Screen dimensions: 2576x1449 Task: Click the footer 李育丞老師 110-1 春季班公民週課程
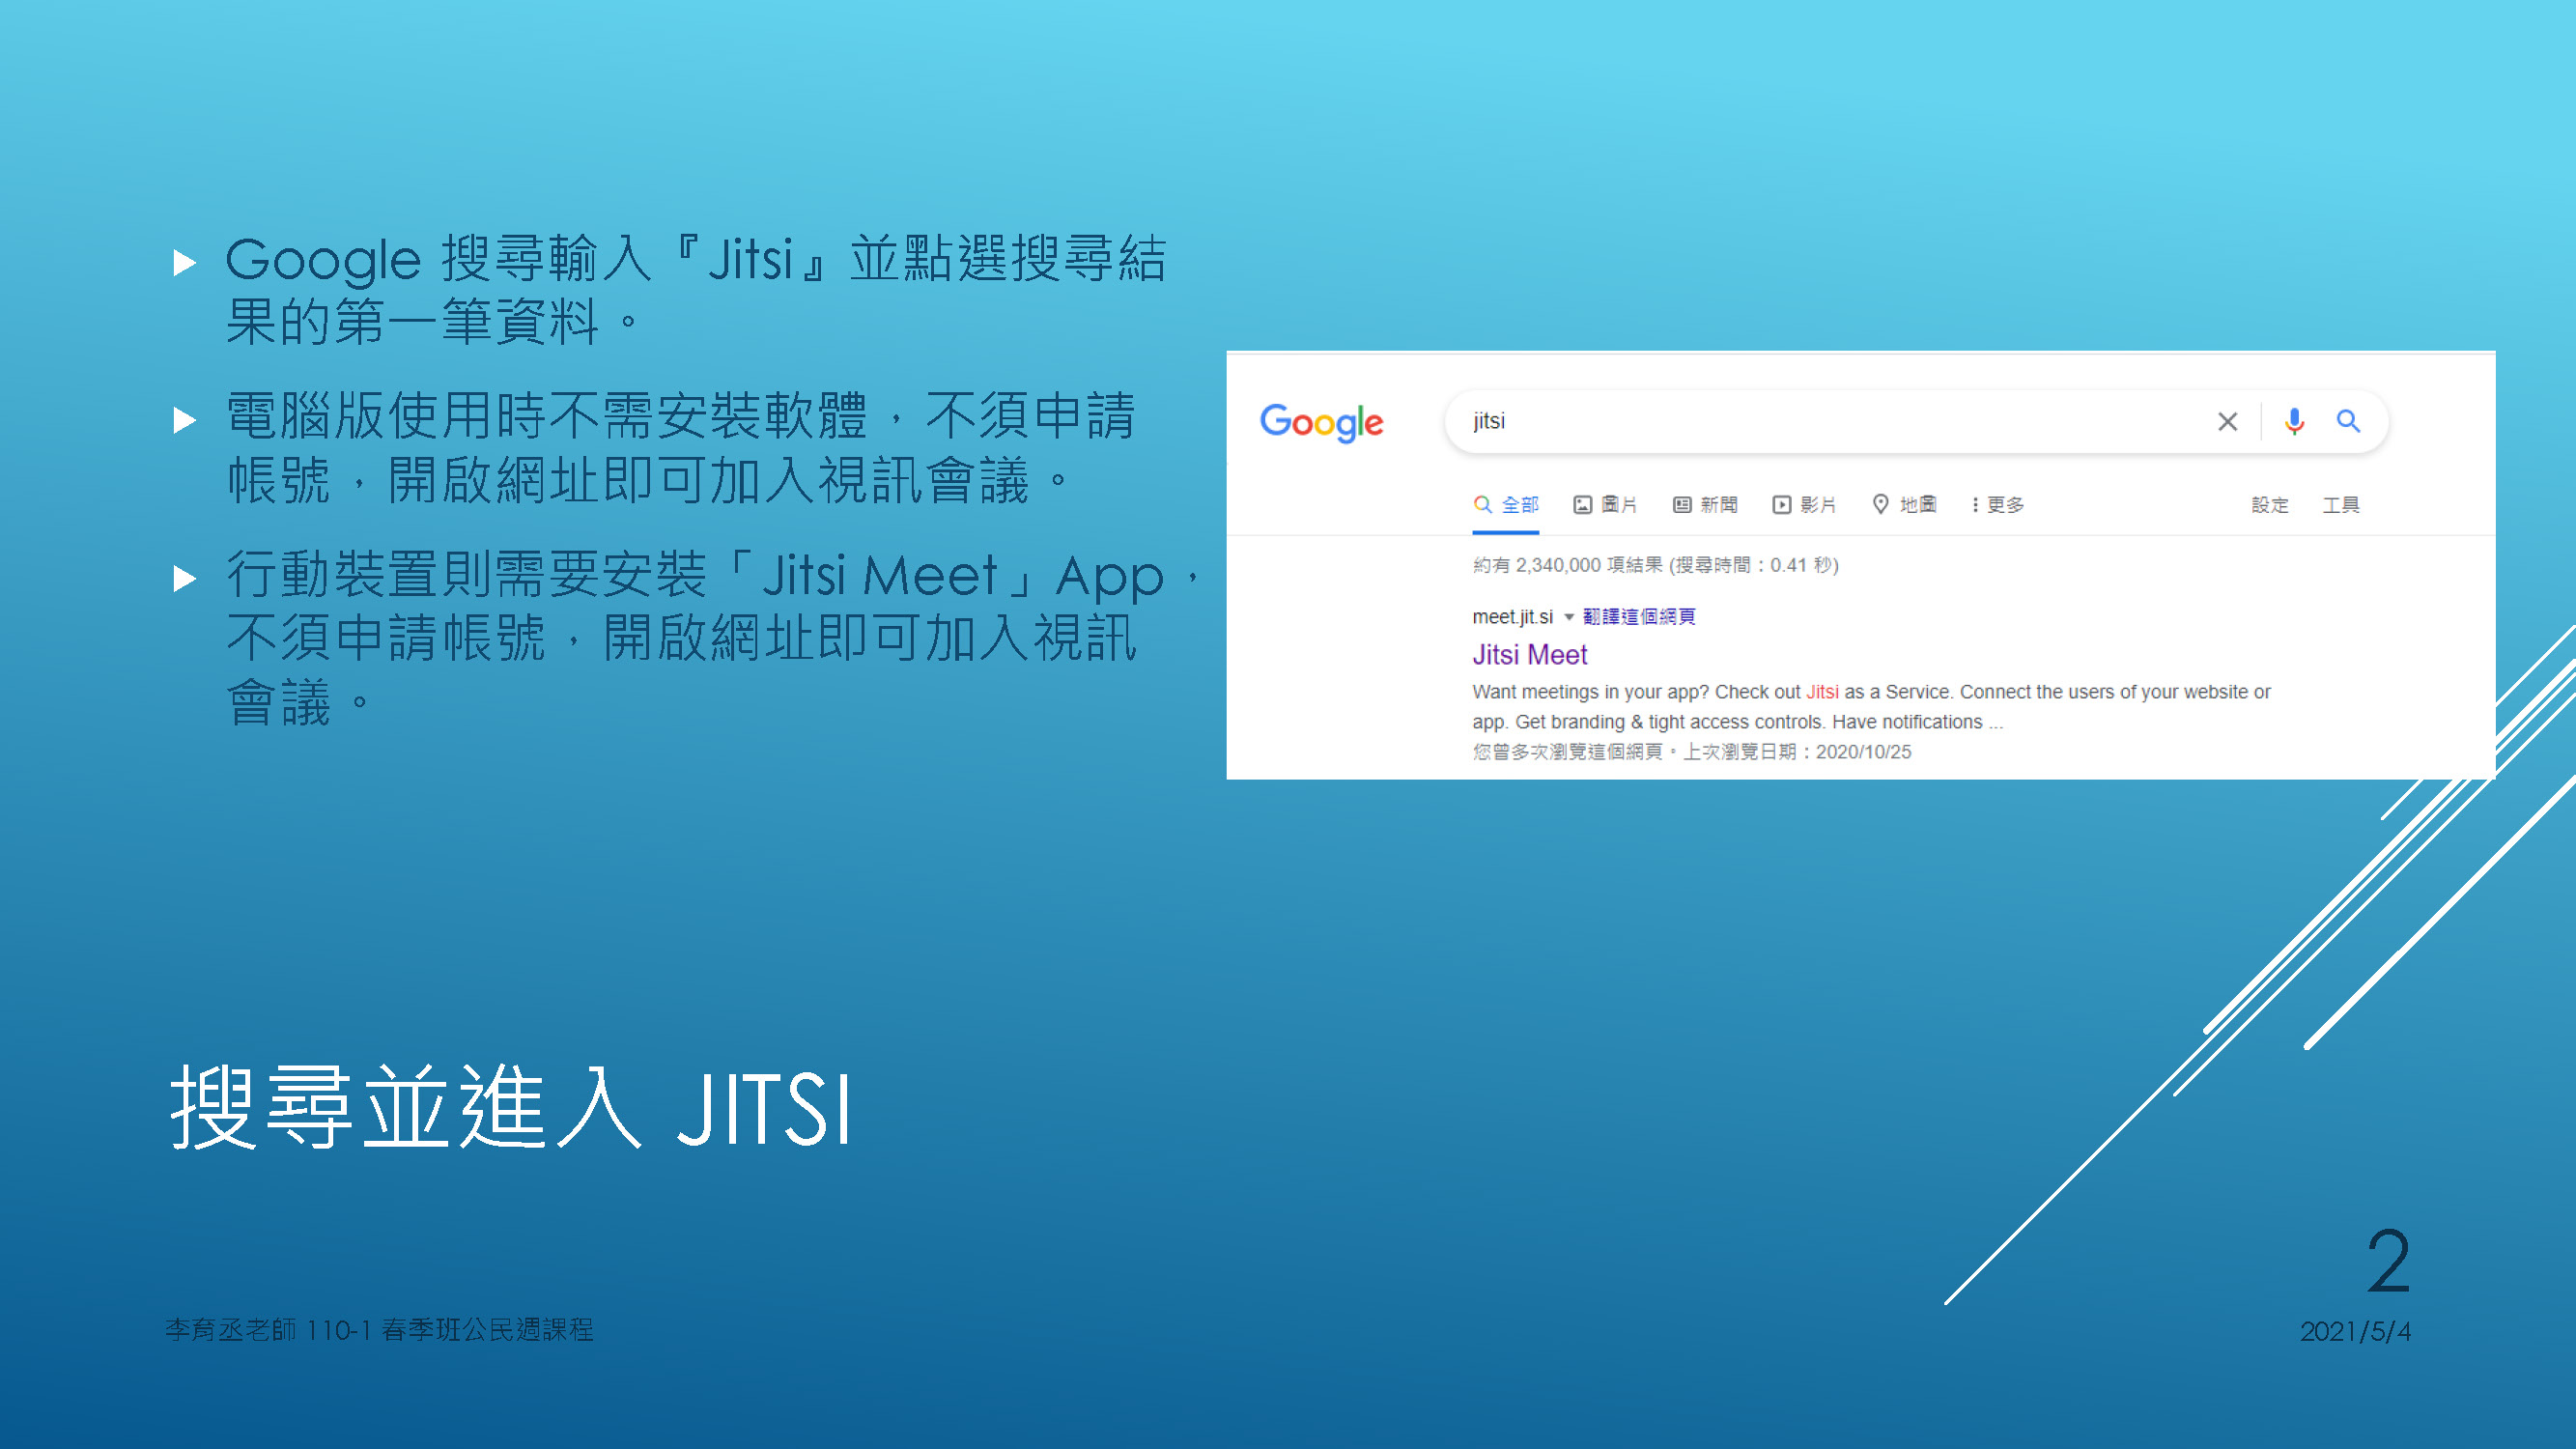(379, 1330)
